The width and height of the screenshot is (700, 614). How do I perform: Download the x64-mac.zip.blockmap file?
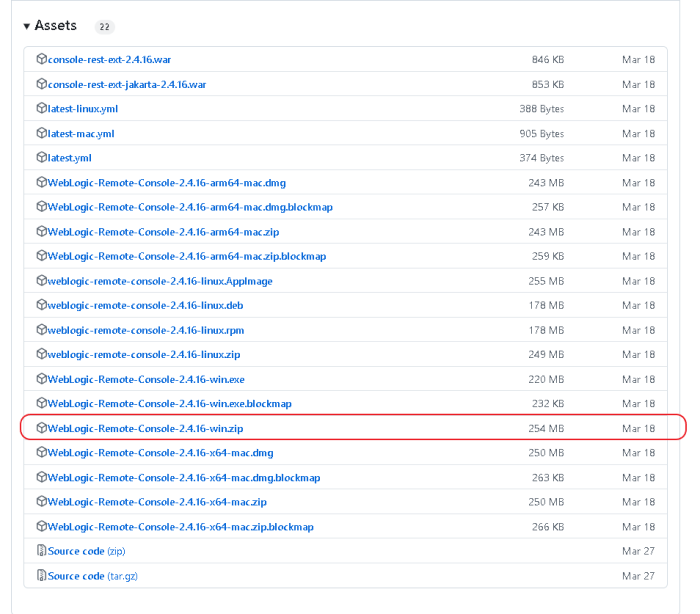click(x=181, y=527)
